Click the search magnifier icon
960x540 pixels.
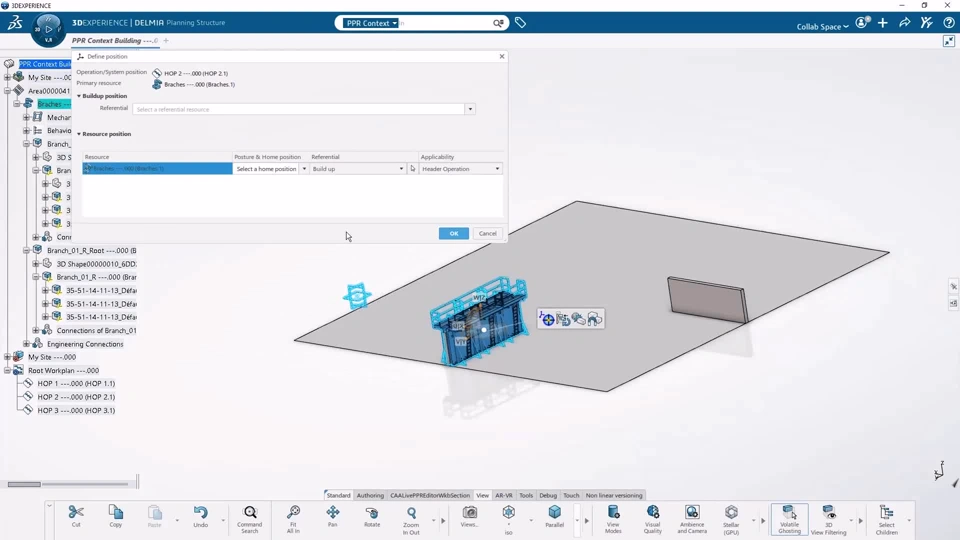point(498,23)
